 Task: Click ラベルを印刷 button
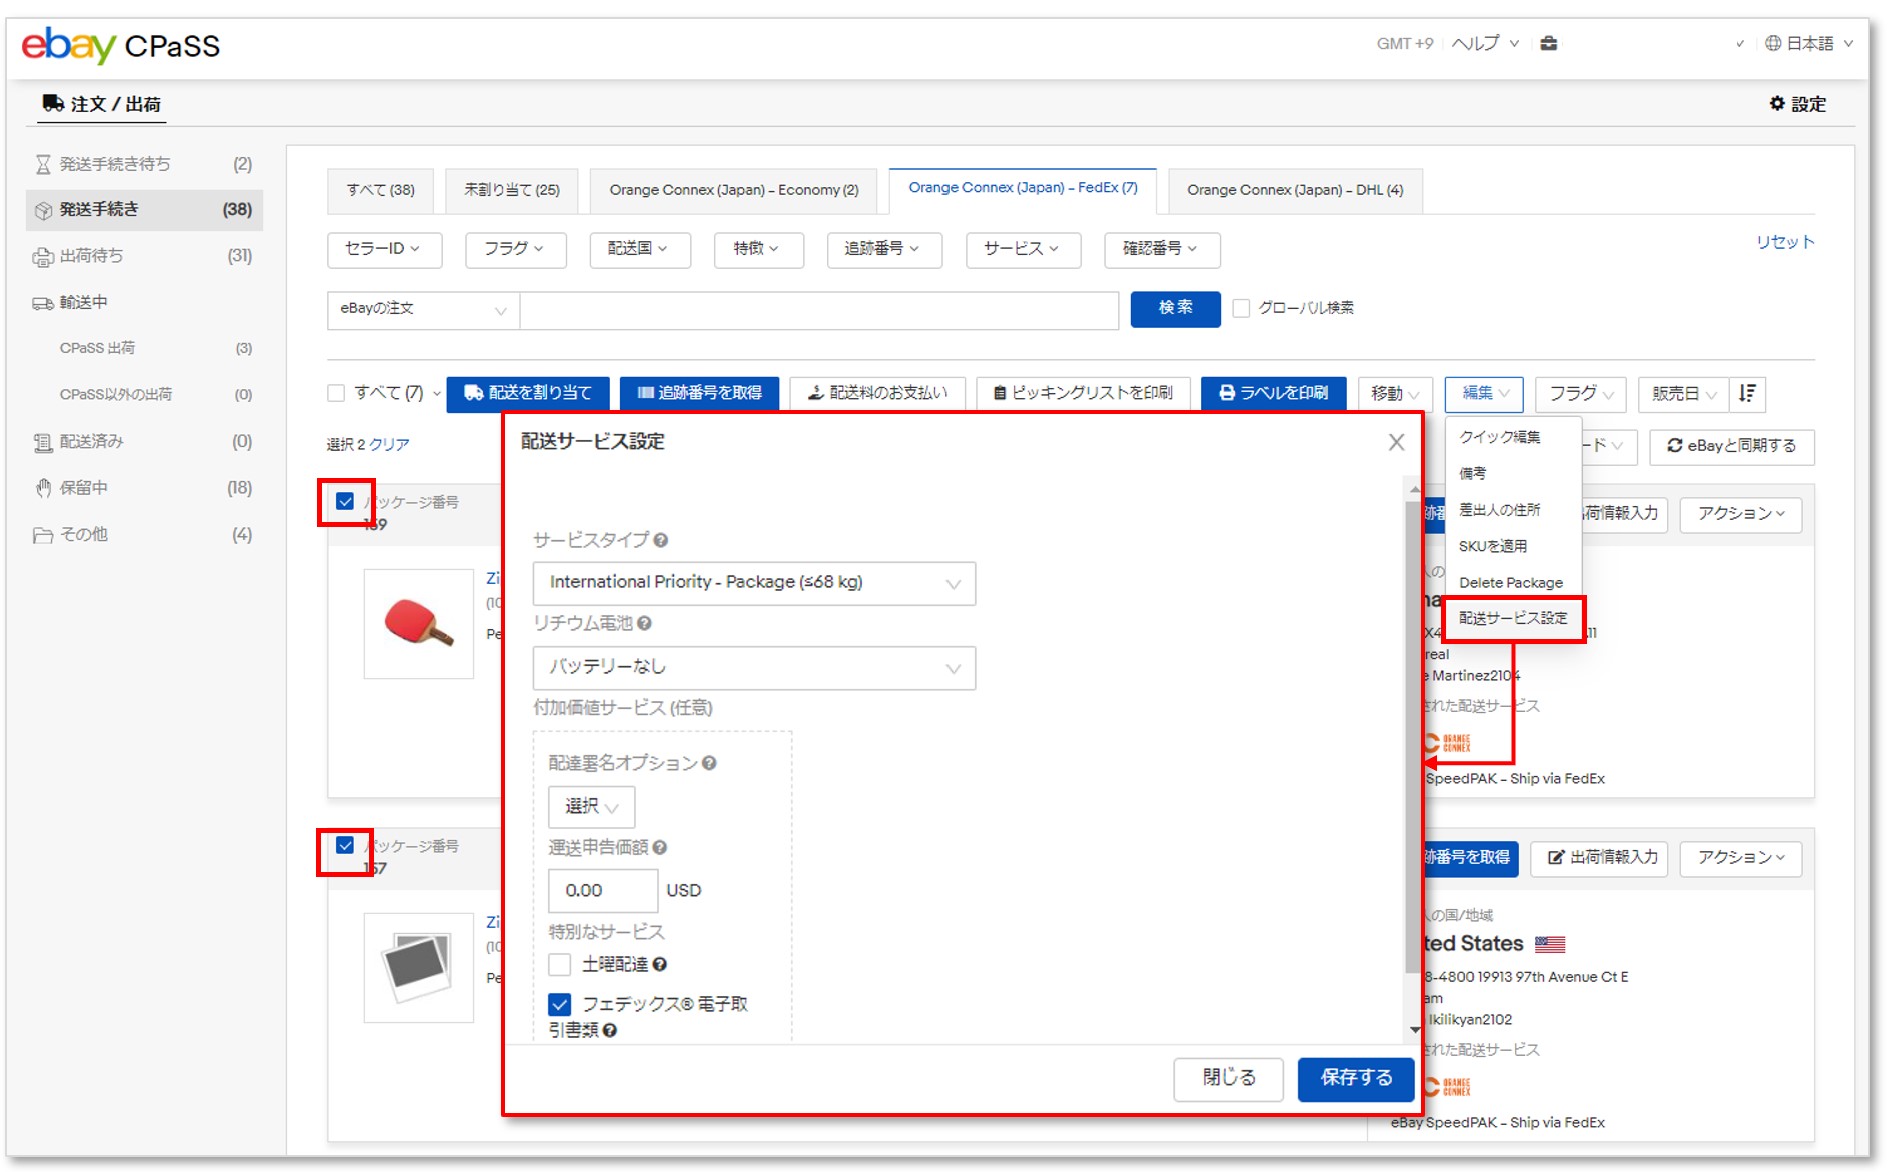[x=1273, y=393]
